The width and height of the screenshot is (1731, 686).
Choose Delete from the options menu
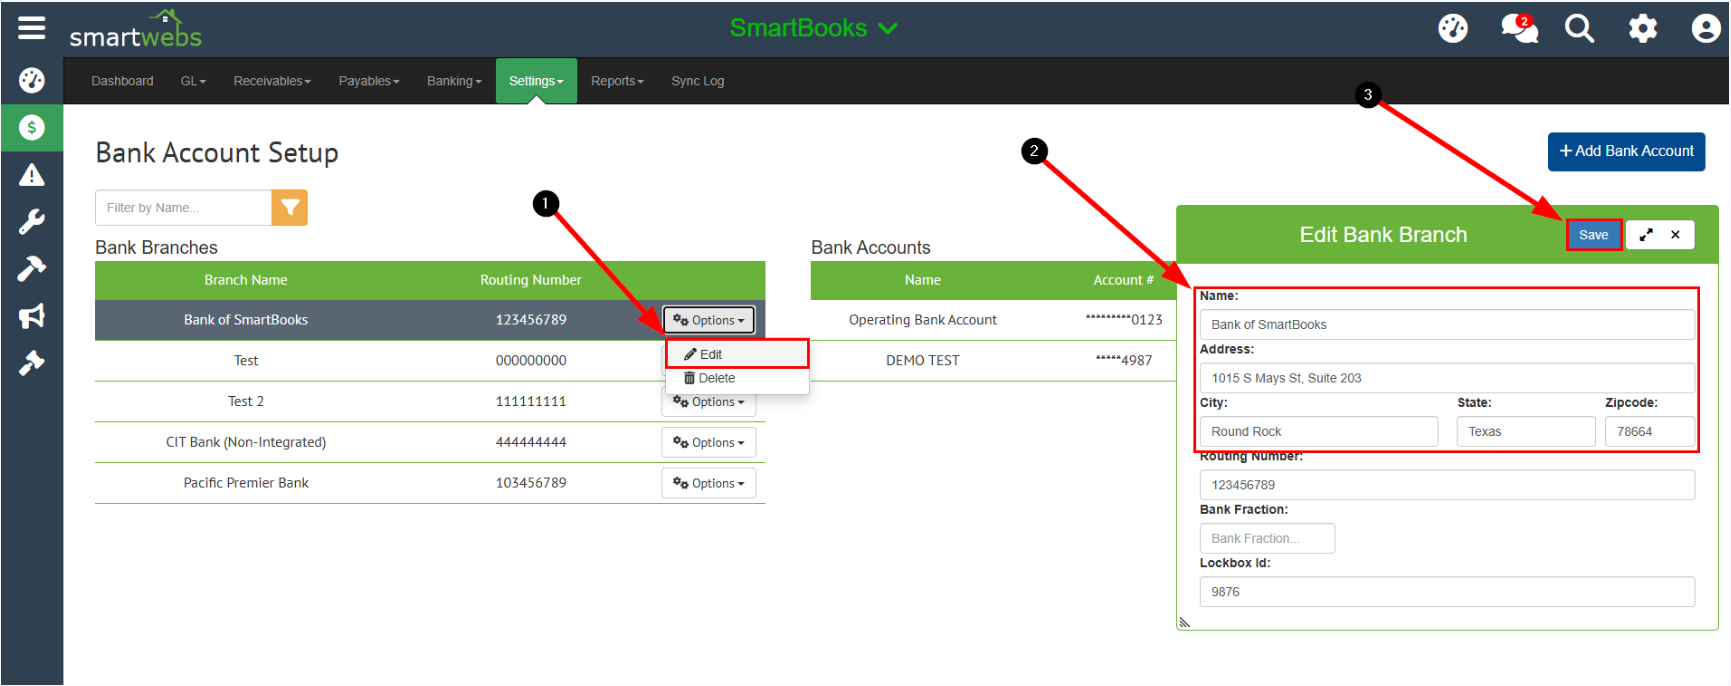(737, 378)
